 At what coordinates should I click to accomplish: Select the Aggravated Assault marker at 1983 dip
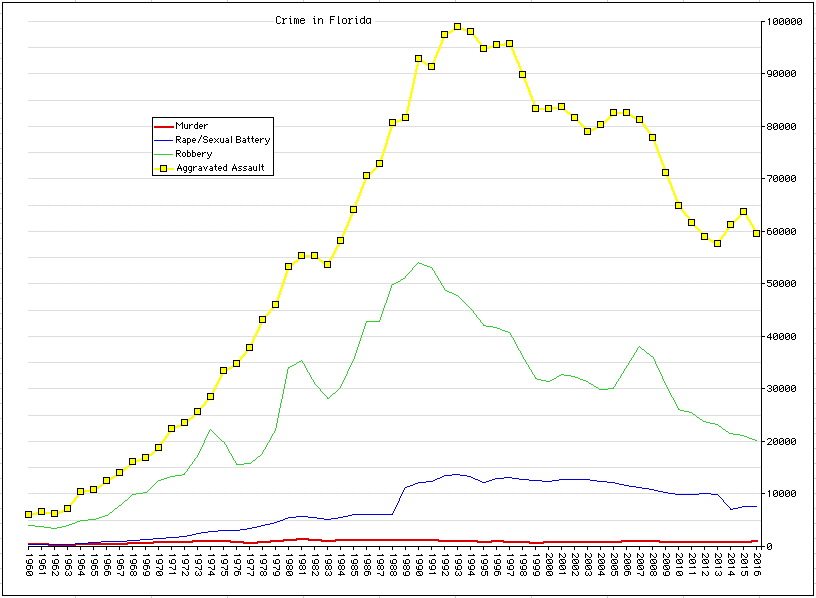tap(327, 264)
